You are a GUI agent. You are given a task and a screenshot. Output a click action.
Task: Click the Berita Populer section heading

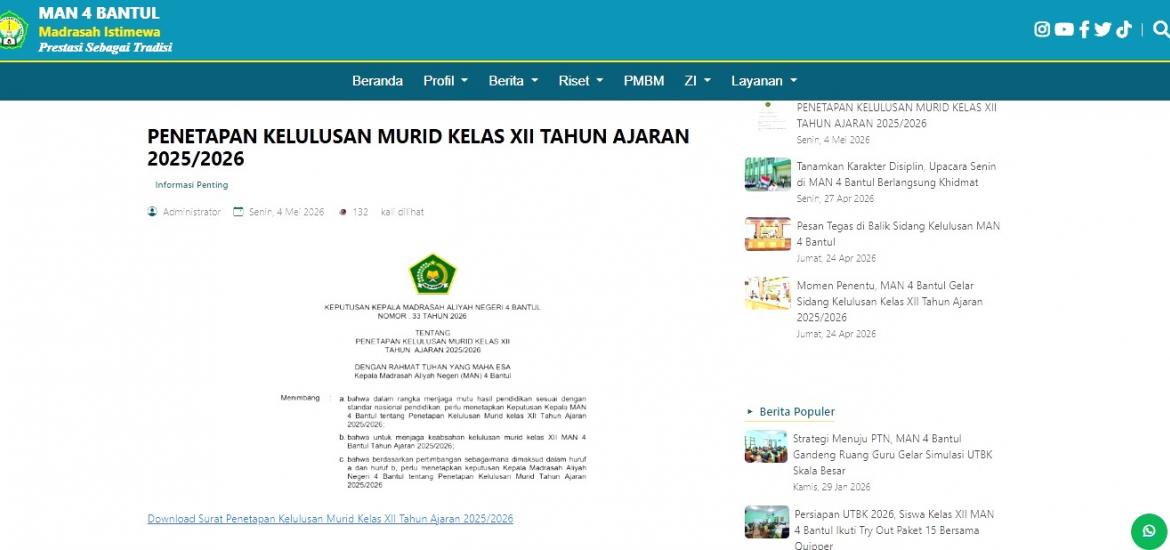pos(797,411)
